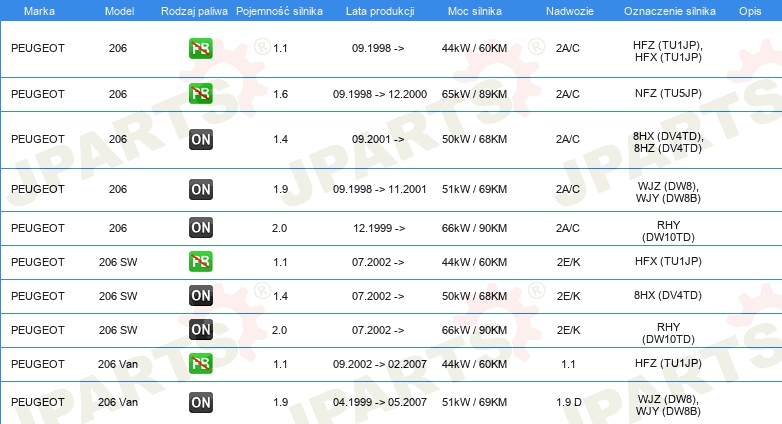Click 206 Van model in the 1.9 diesel row
The image size is (782, 424).
coord(118,402)
